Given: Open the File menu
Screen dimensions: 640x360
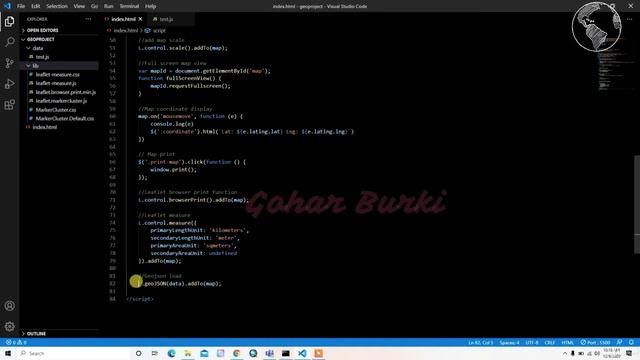Looking at the screenshot, I should point(21,6).
